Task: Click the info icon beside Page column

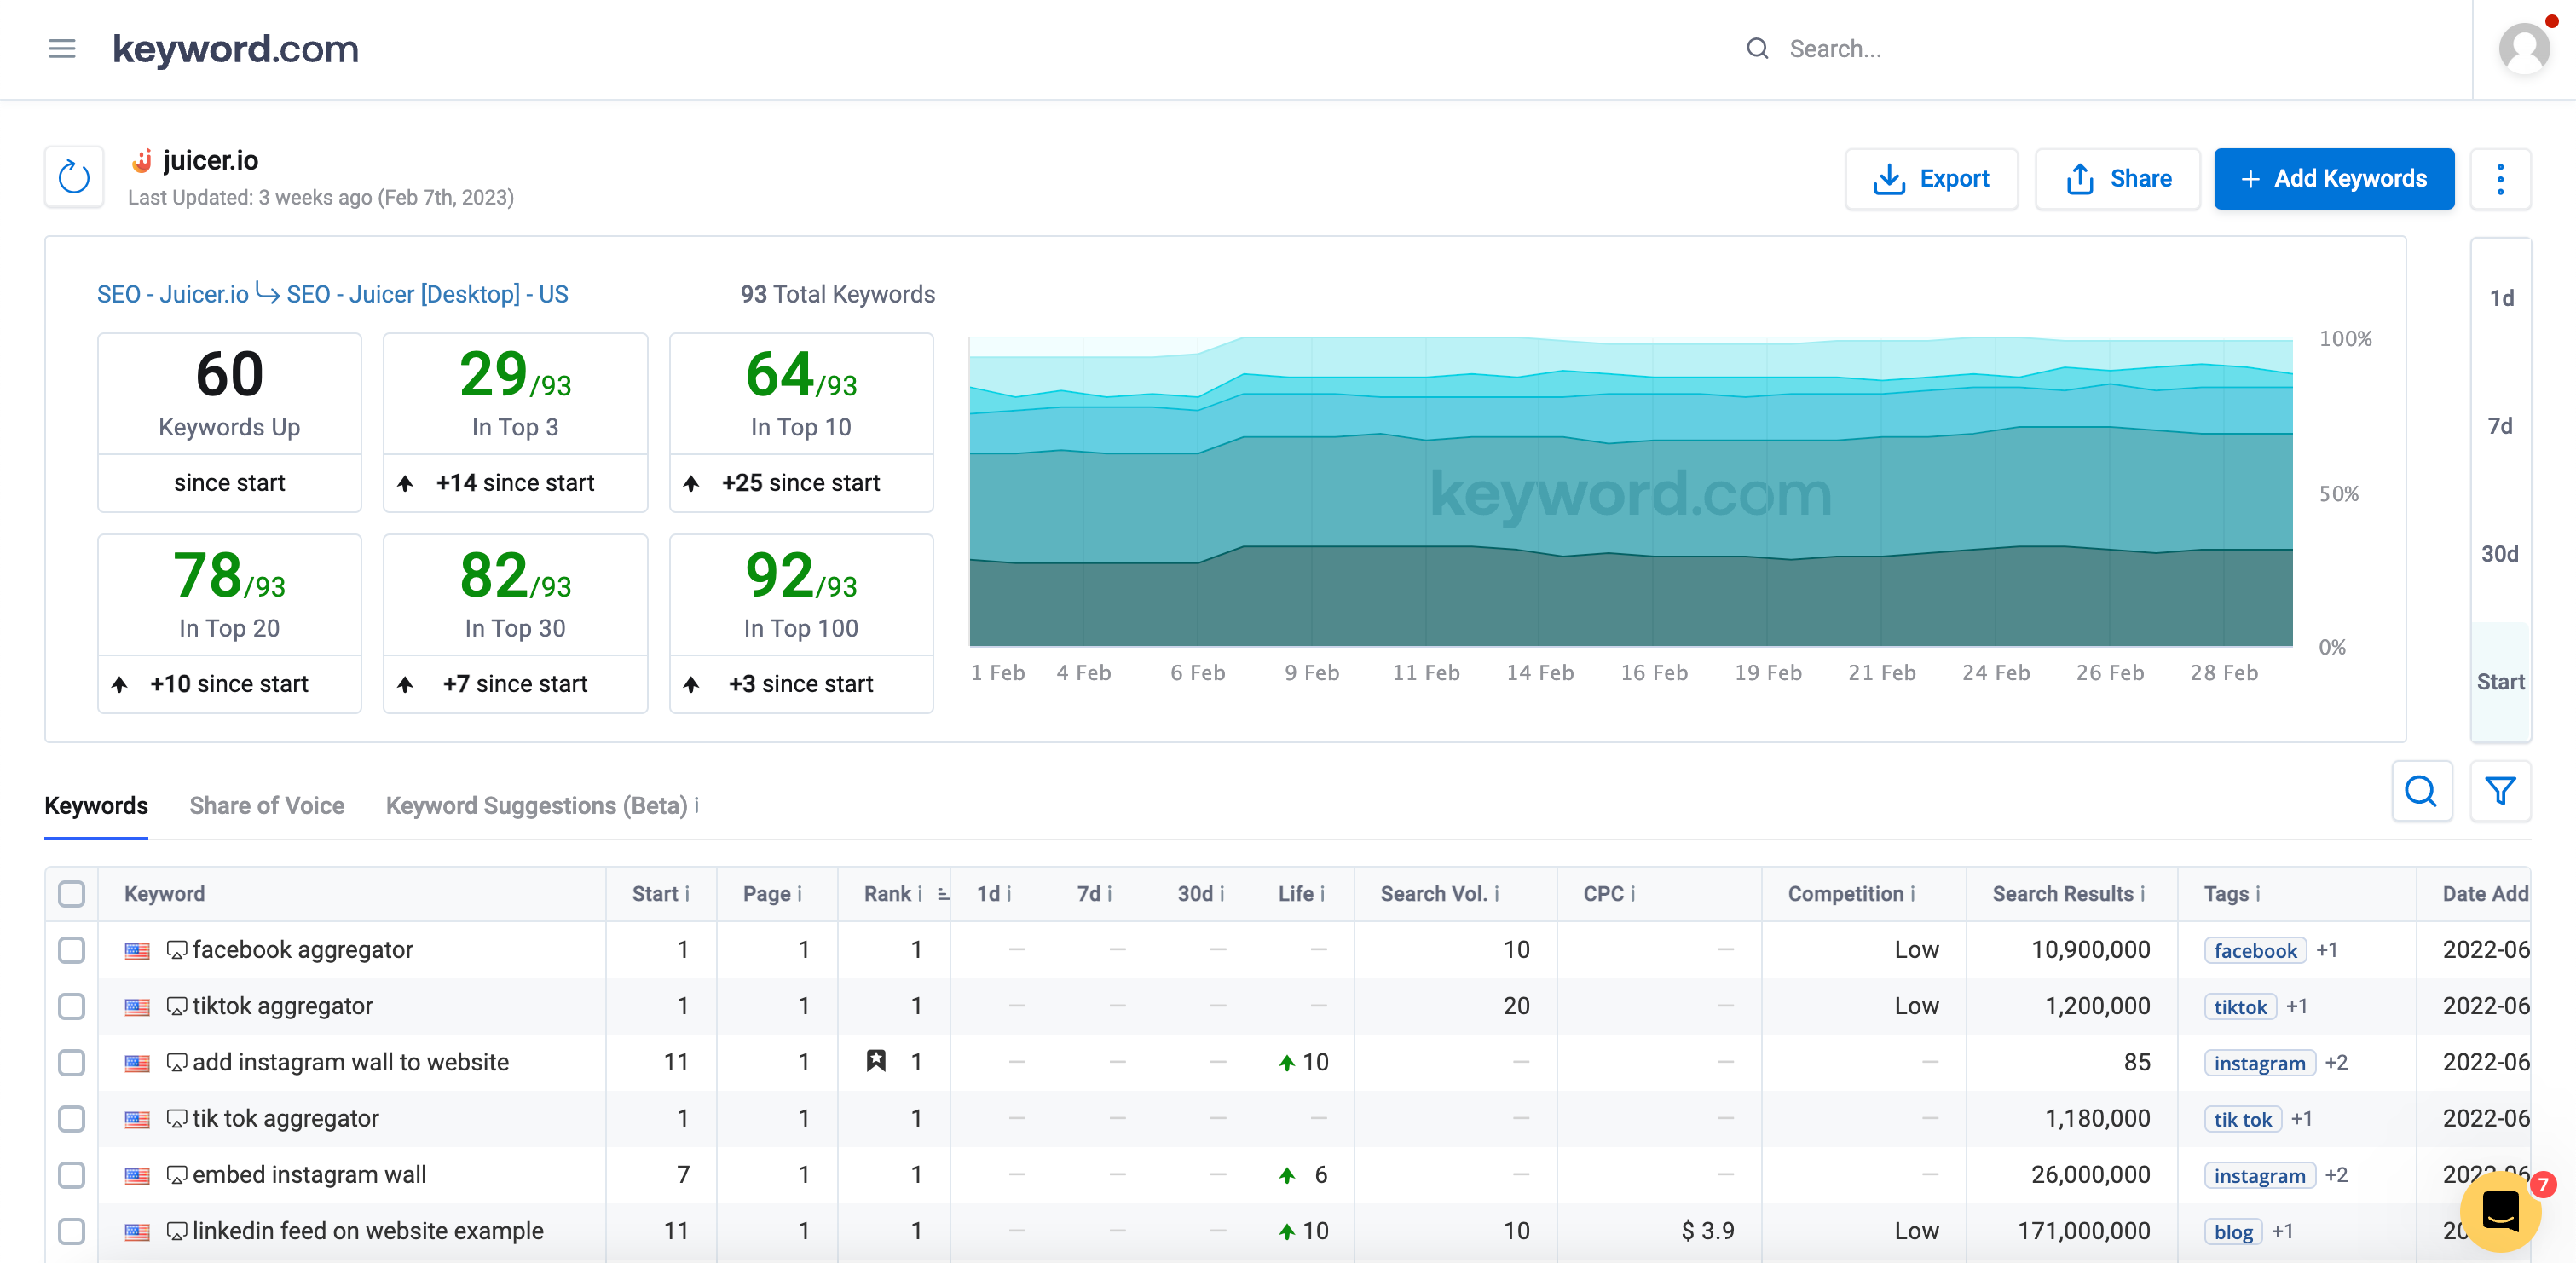Action: [x=800, y=894]
